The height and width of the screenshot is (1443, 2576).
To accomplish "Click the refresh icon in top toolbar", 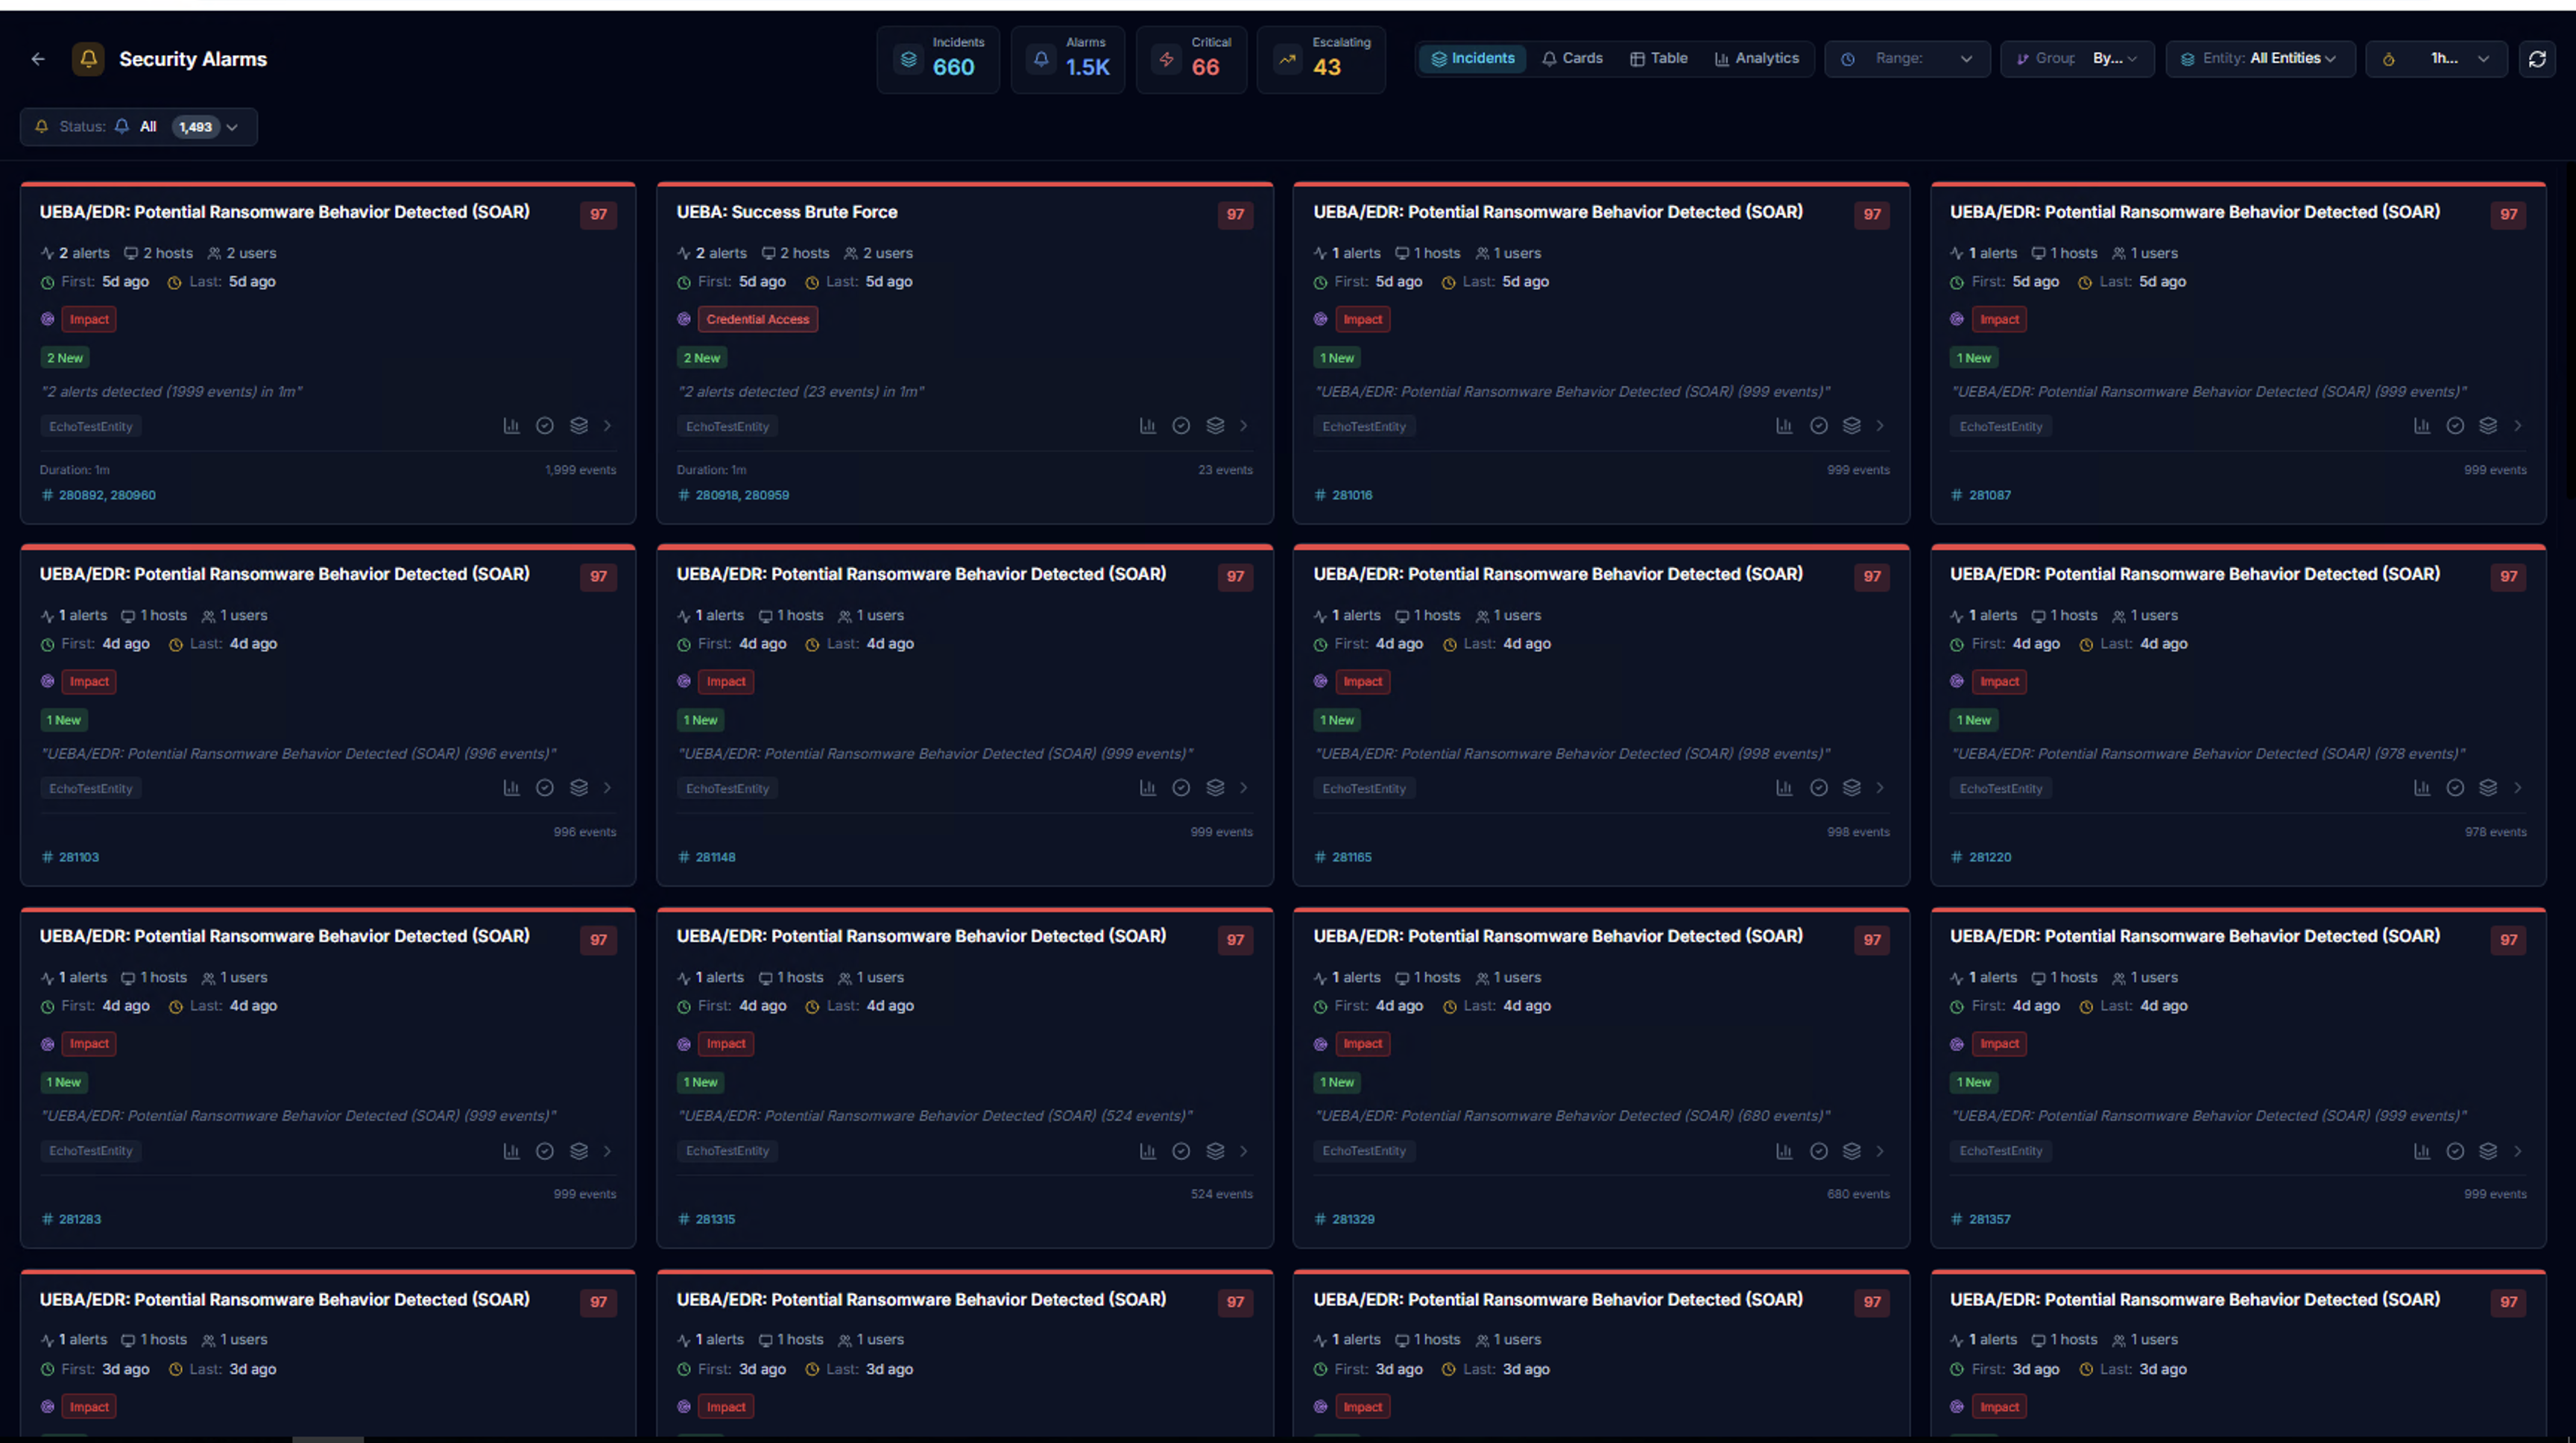I will [2537, 59].
